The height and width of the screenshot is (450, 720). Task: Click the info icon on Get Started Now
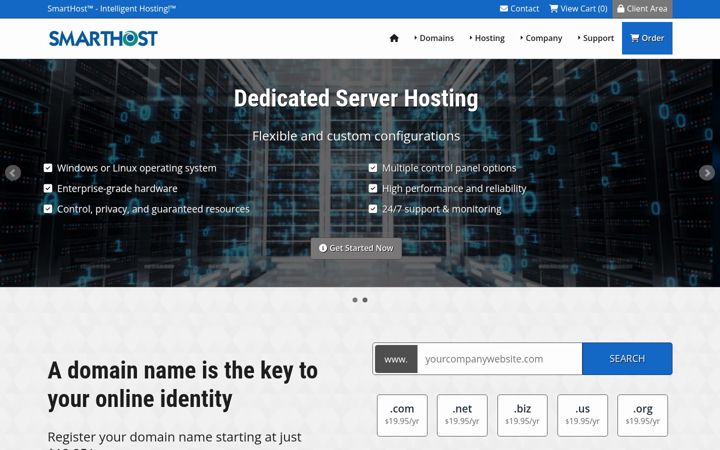point(323,248)
